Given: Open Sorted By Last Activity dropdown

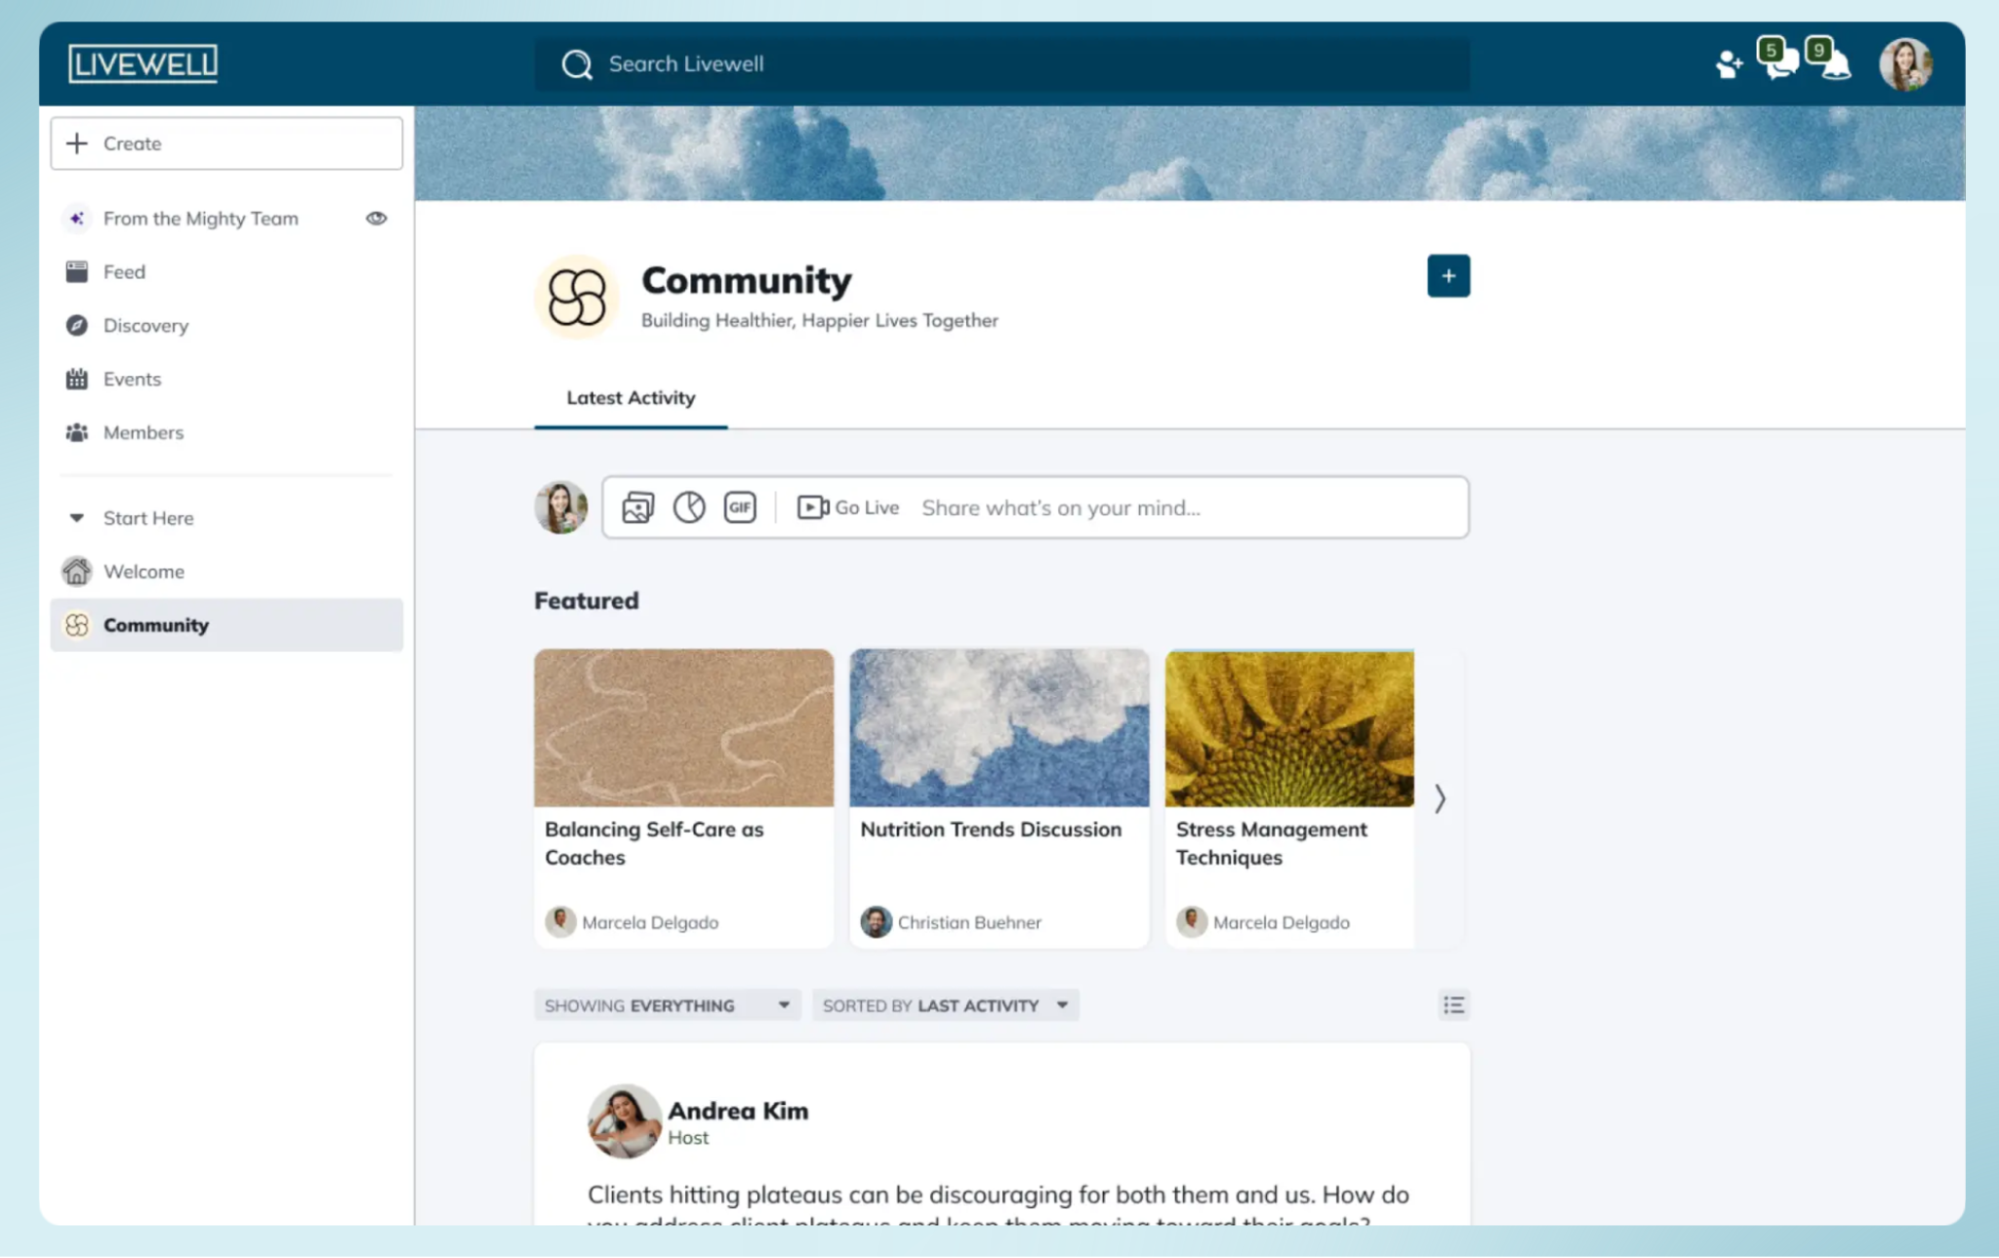Looking at the screenshot, I should point(945,1005).
